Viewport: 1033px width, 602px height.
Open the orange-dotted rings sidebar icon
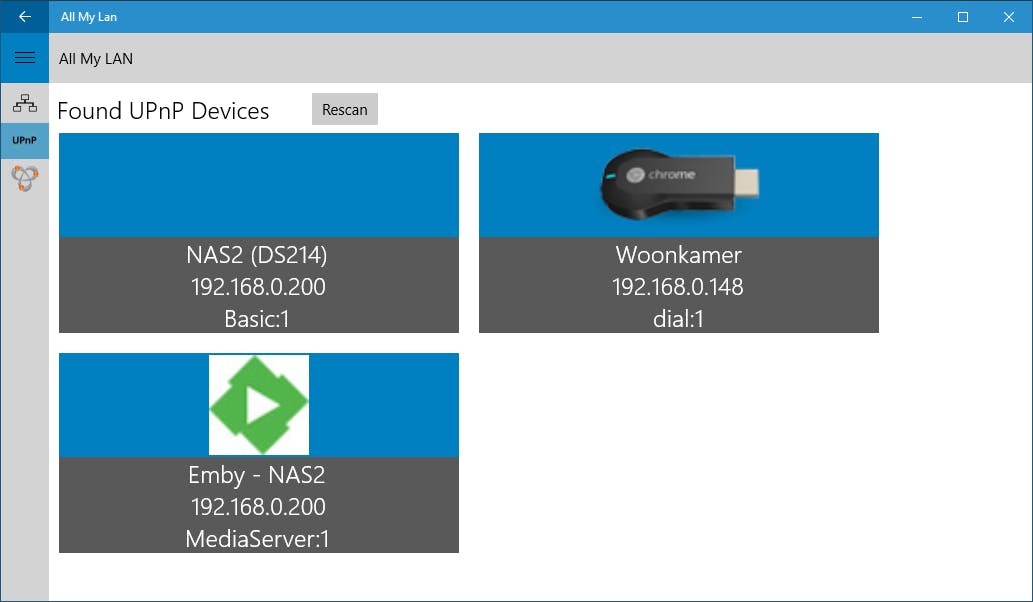coord(25,179)
